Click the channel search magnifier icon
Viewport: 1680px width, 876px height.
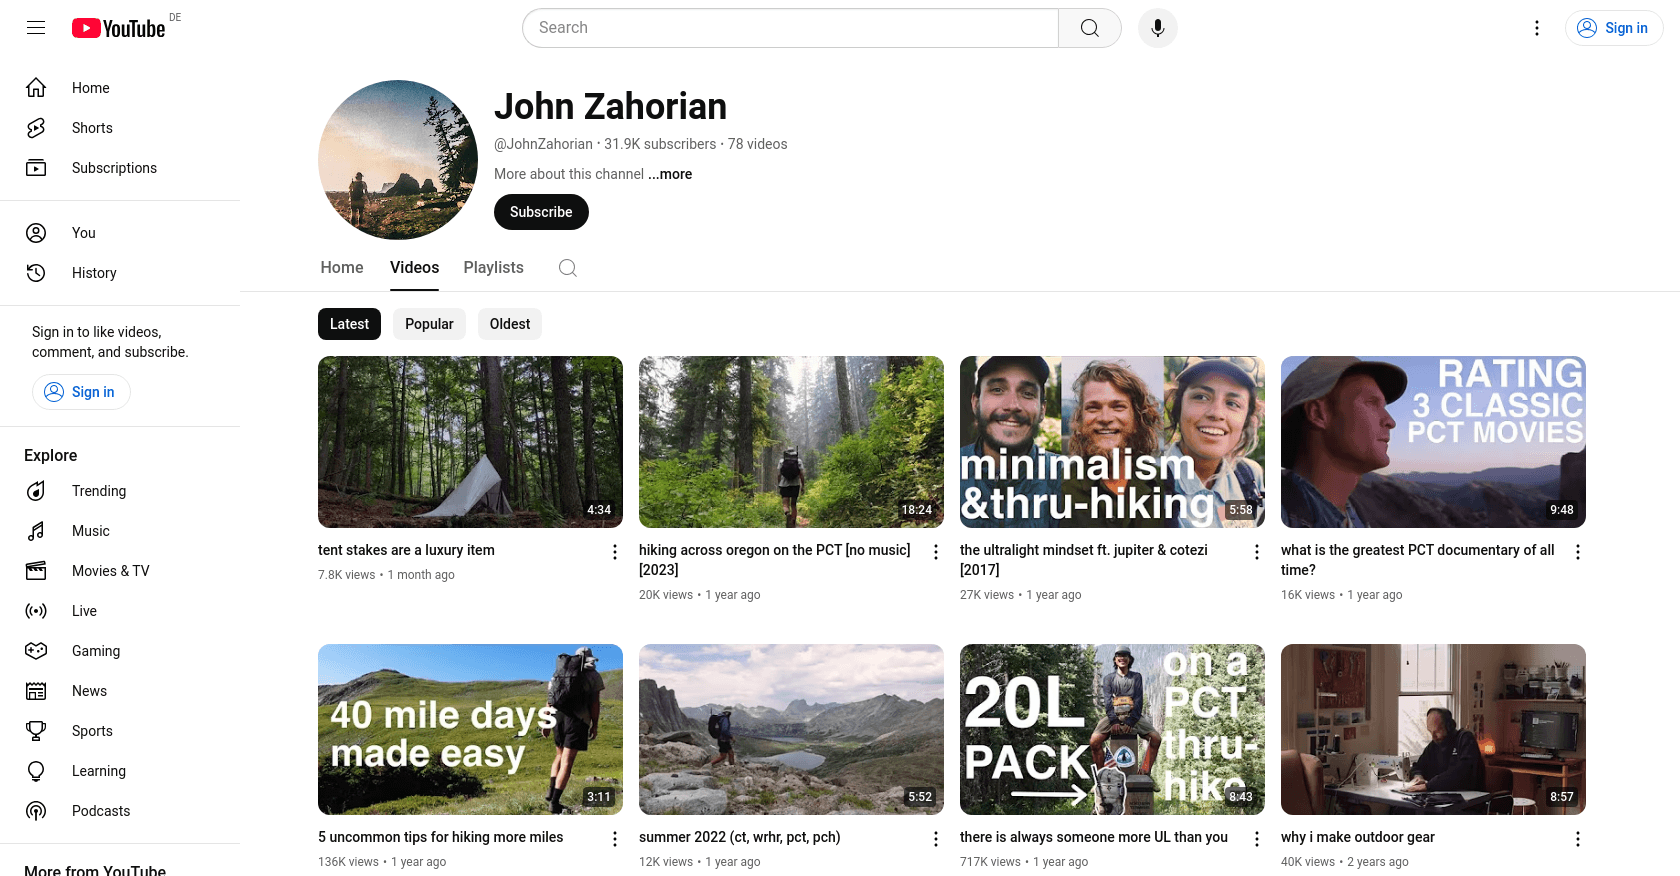tap(567, 268)
